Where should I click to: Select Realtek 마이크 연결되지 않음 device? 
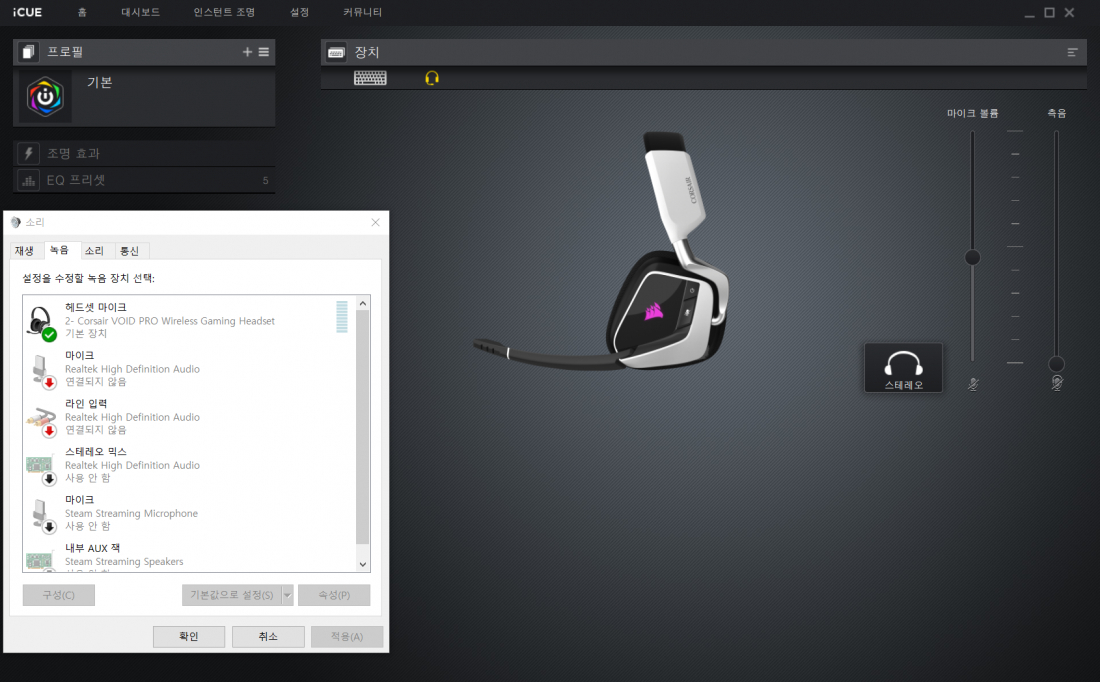[189, 368]
